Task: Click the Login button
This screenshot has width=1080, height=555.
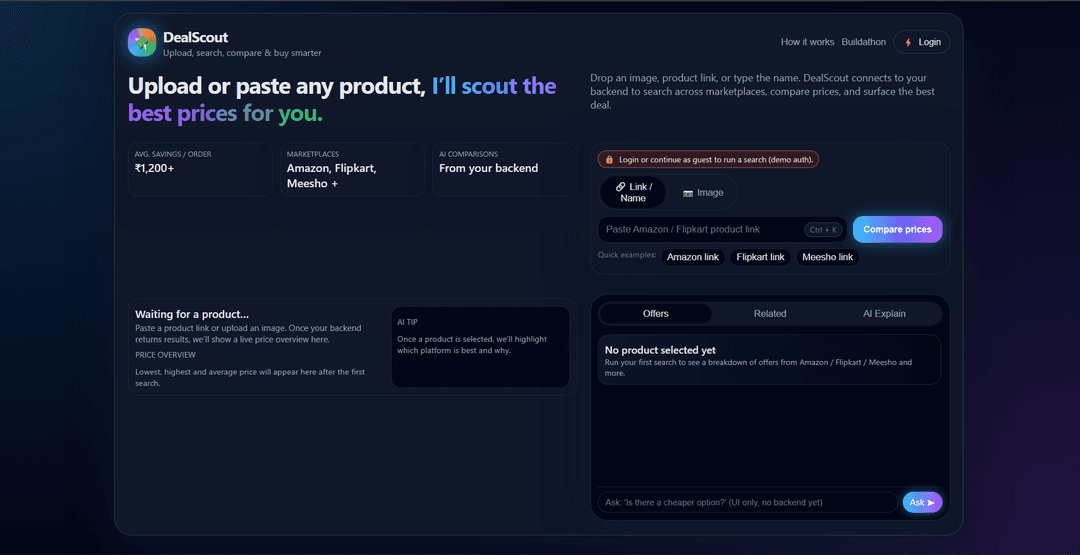Action: (x=922, y=42)
